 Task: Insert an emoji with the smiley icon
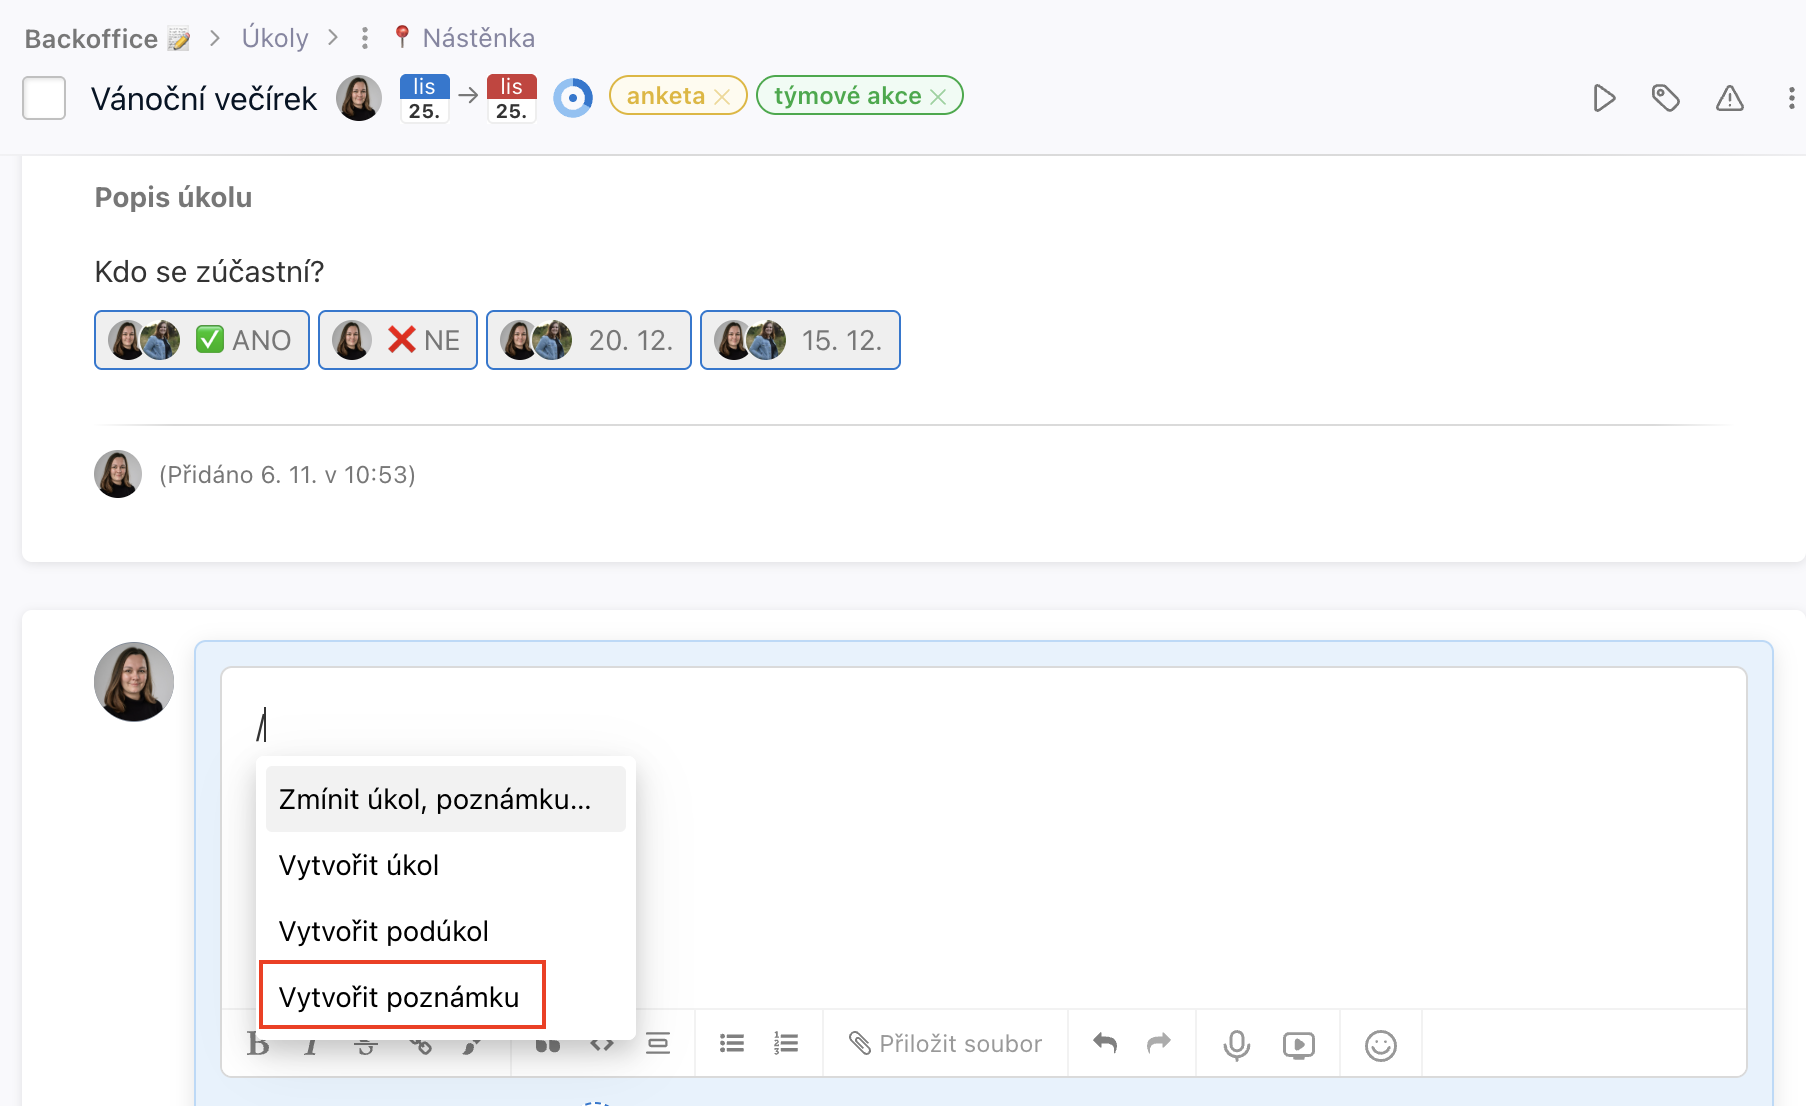click(1381, 1043)
